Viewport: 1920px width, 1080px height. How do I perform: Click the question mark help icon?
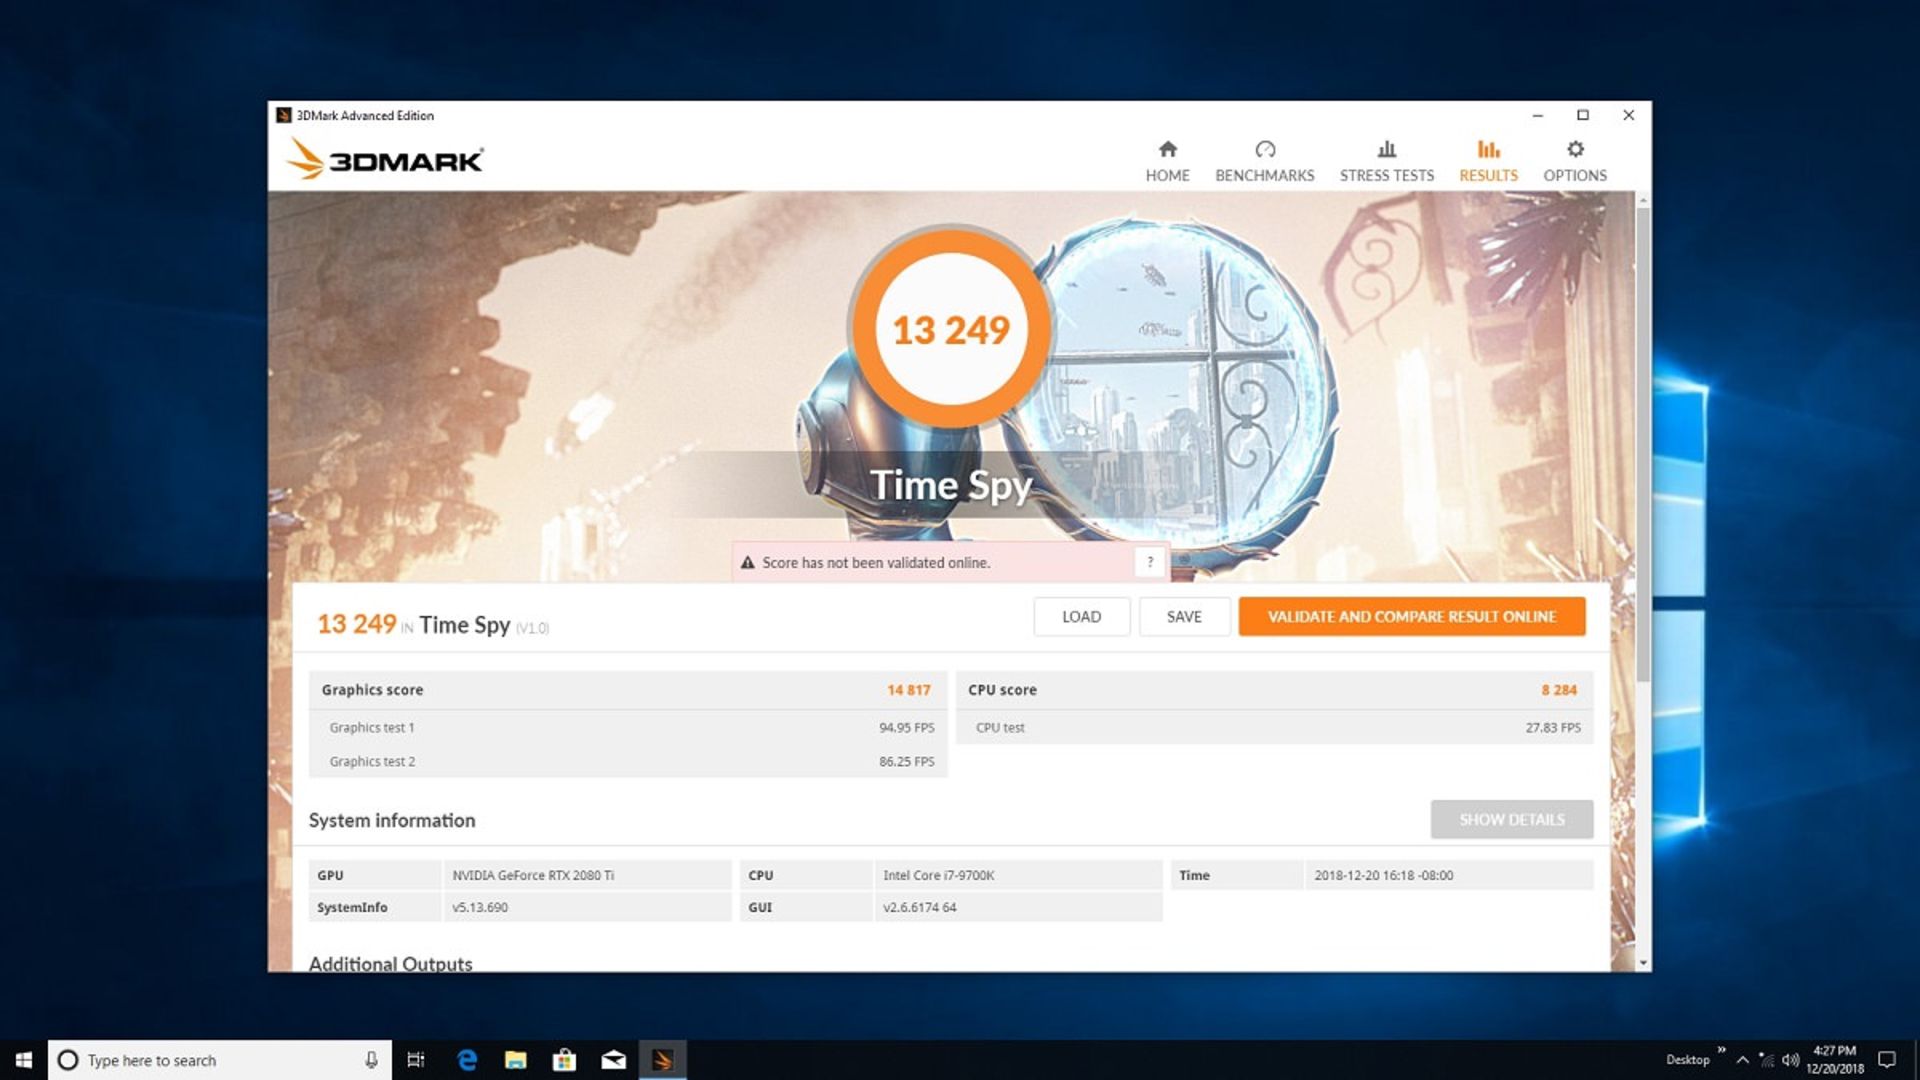(x=1150, y=562)
